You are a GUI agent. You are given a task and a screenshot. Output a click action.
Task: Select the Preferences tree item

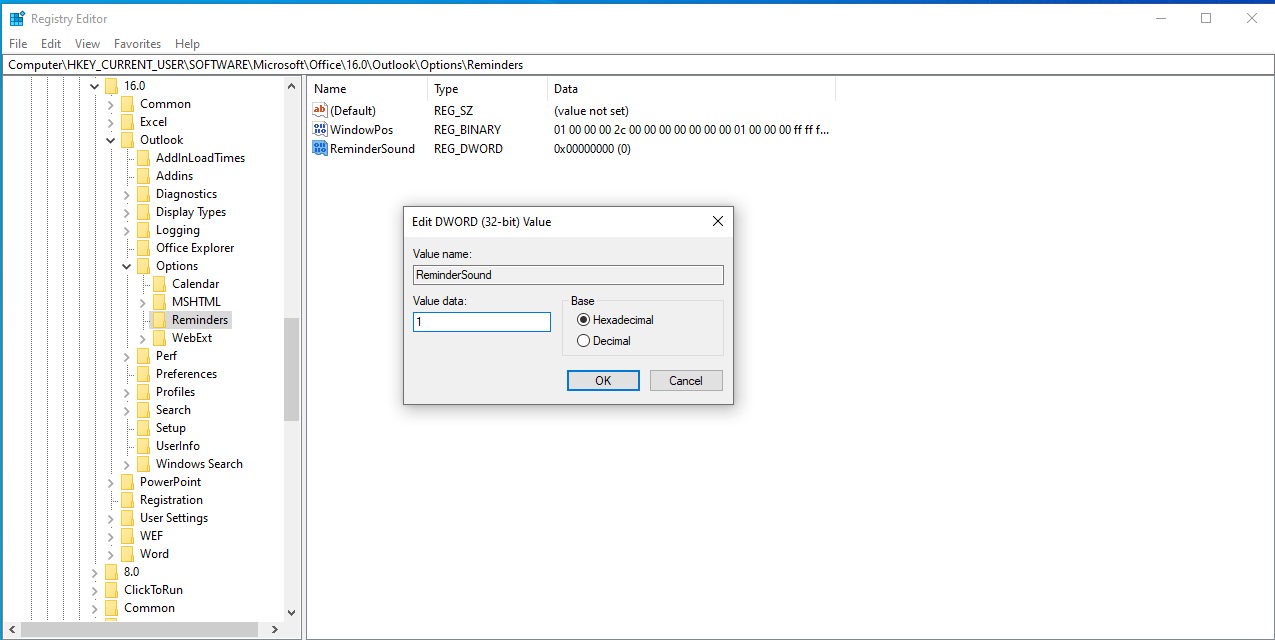[186, 374]
